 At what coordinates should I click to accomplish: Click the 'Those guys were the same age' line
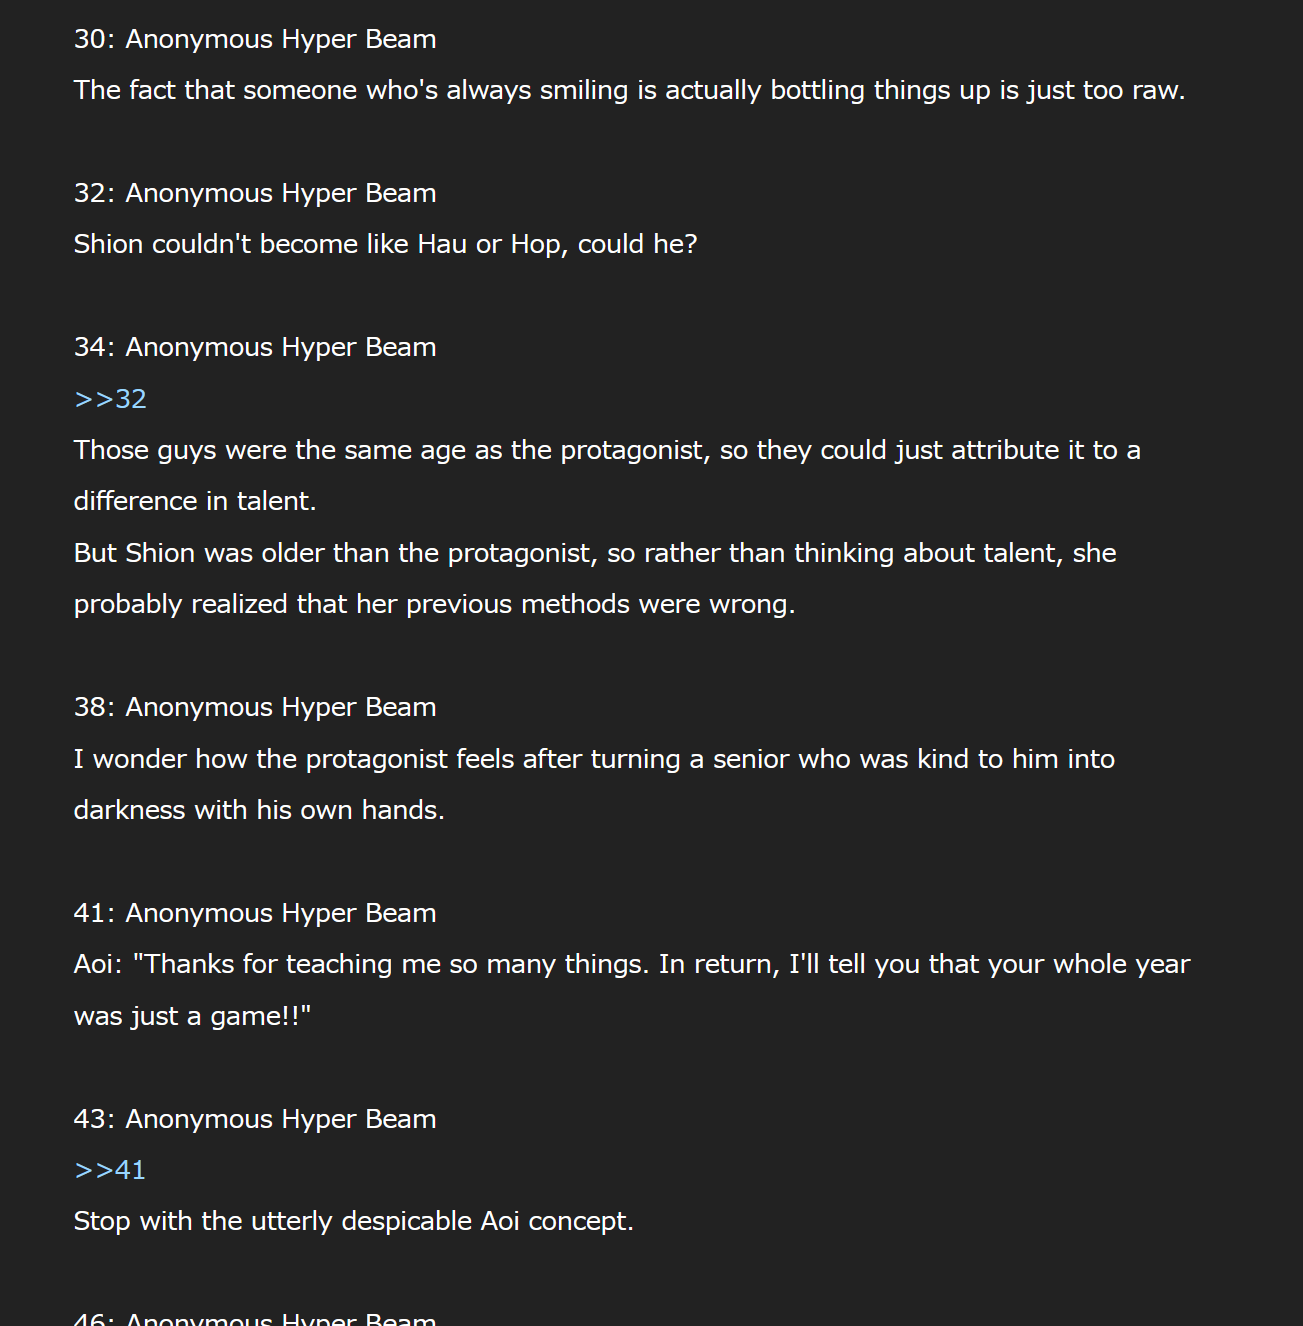[607, 450]
